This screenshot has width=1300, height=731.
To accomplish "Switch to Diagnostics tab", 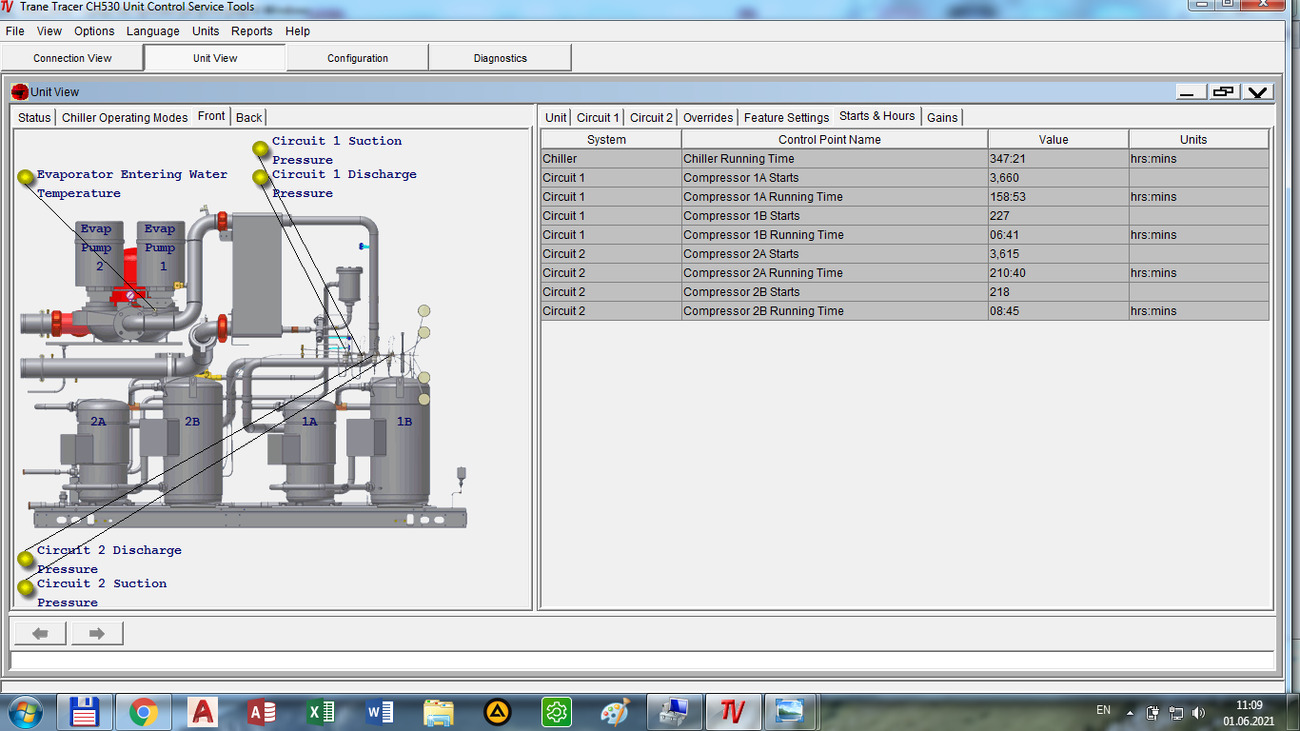I will point(500,58).
